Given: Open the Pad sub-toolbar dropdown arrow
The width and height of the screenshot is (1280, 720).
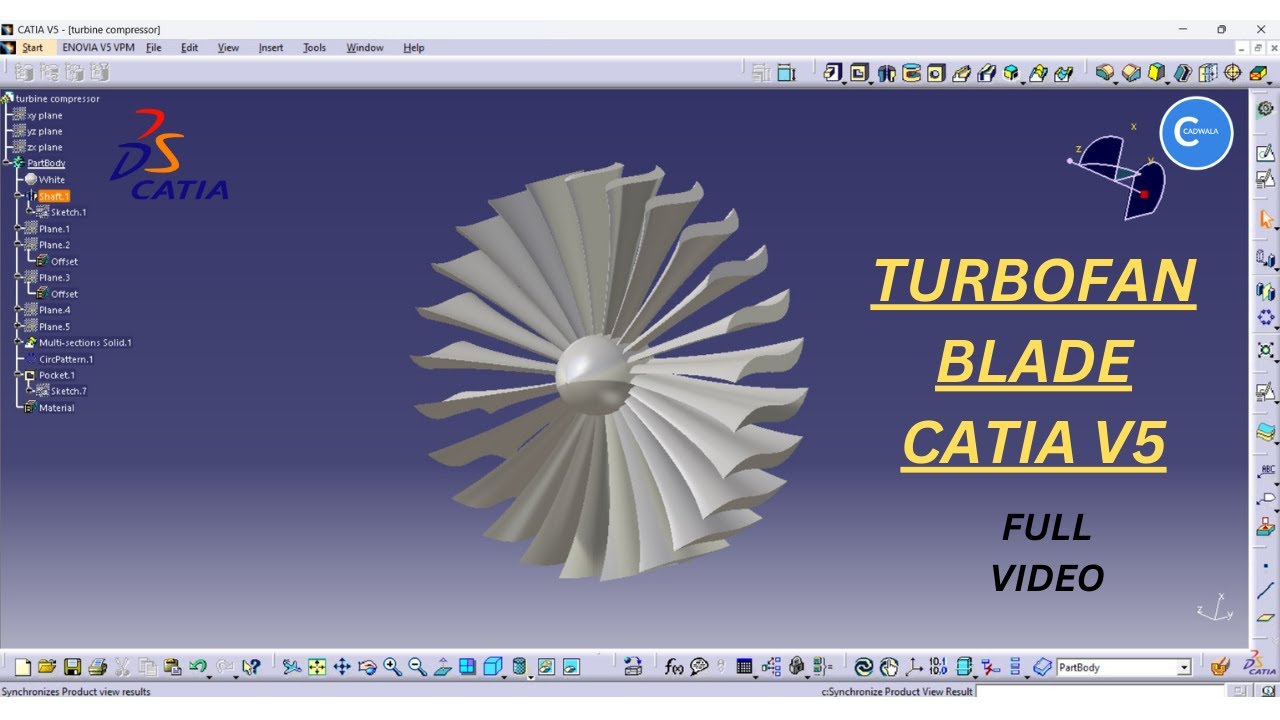Looking at the screenshot, I should click(x=843, y=83).
